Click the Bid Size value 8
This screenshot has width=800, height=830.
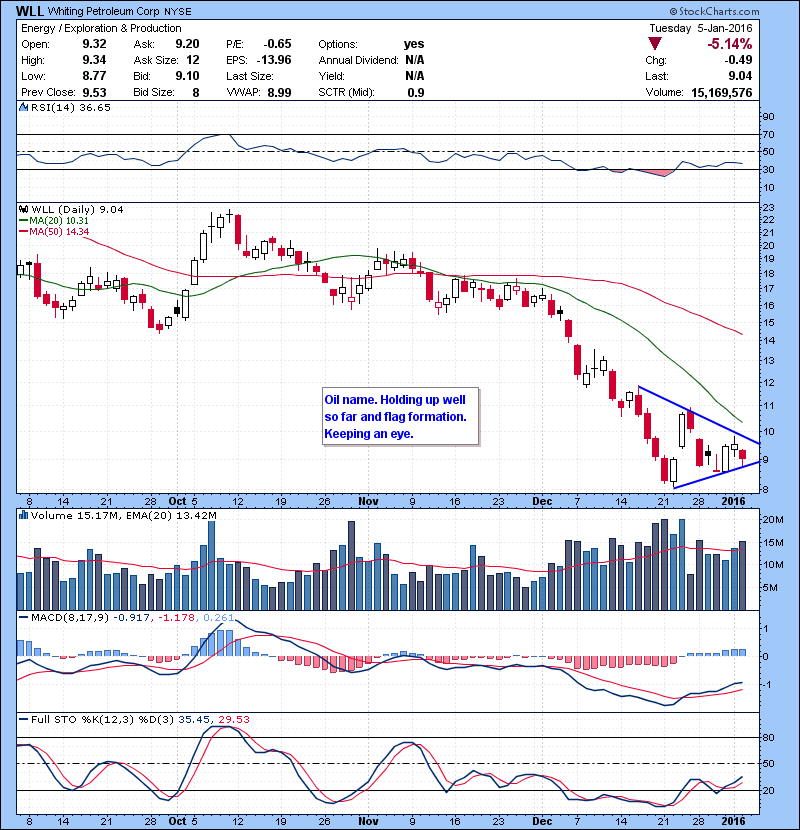click(x=196, y=92)
